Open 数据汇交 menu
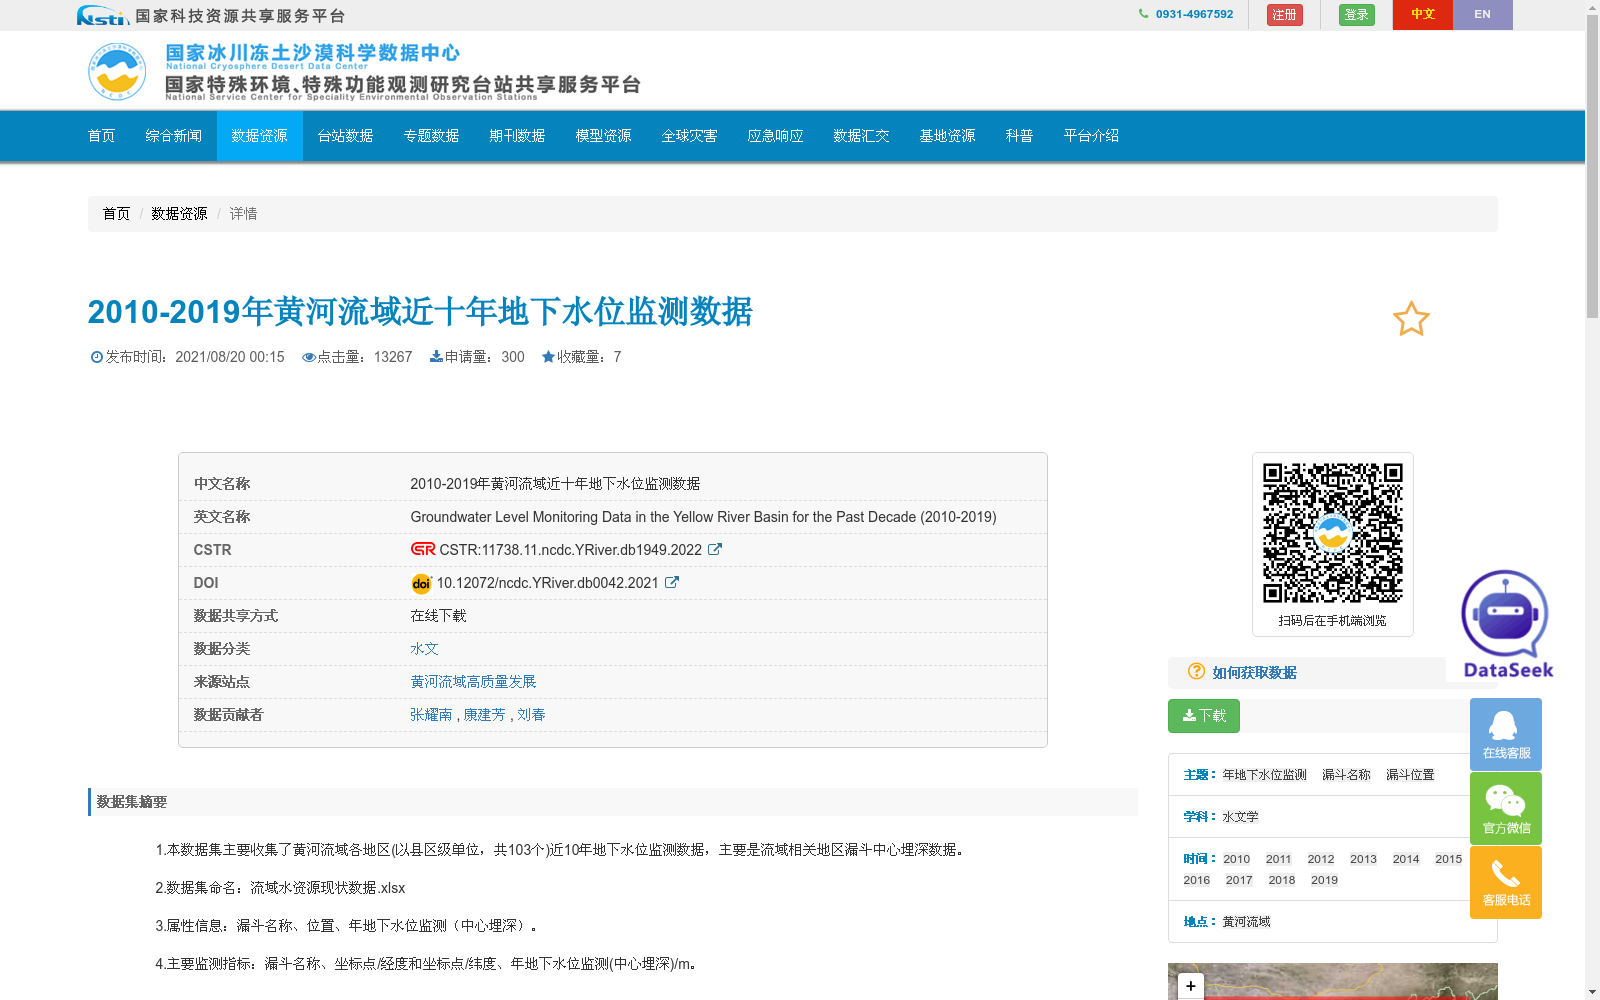Image resolution: width=1600 pixels, height=1000 pixels. pos(862,136)
